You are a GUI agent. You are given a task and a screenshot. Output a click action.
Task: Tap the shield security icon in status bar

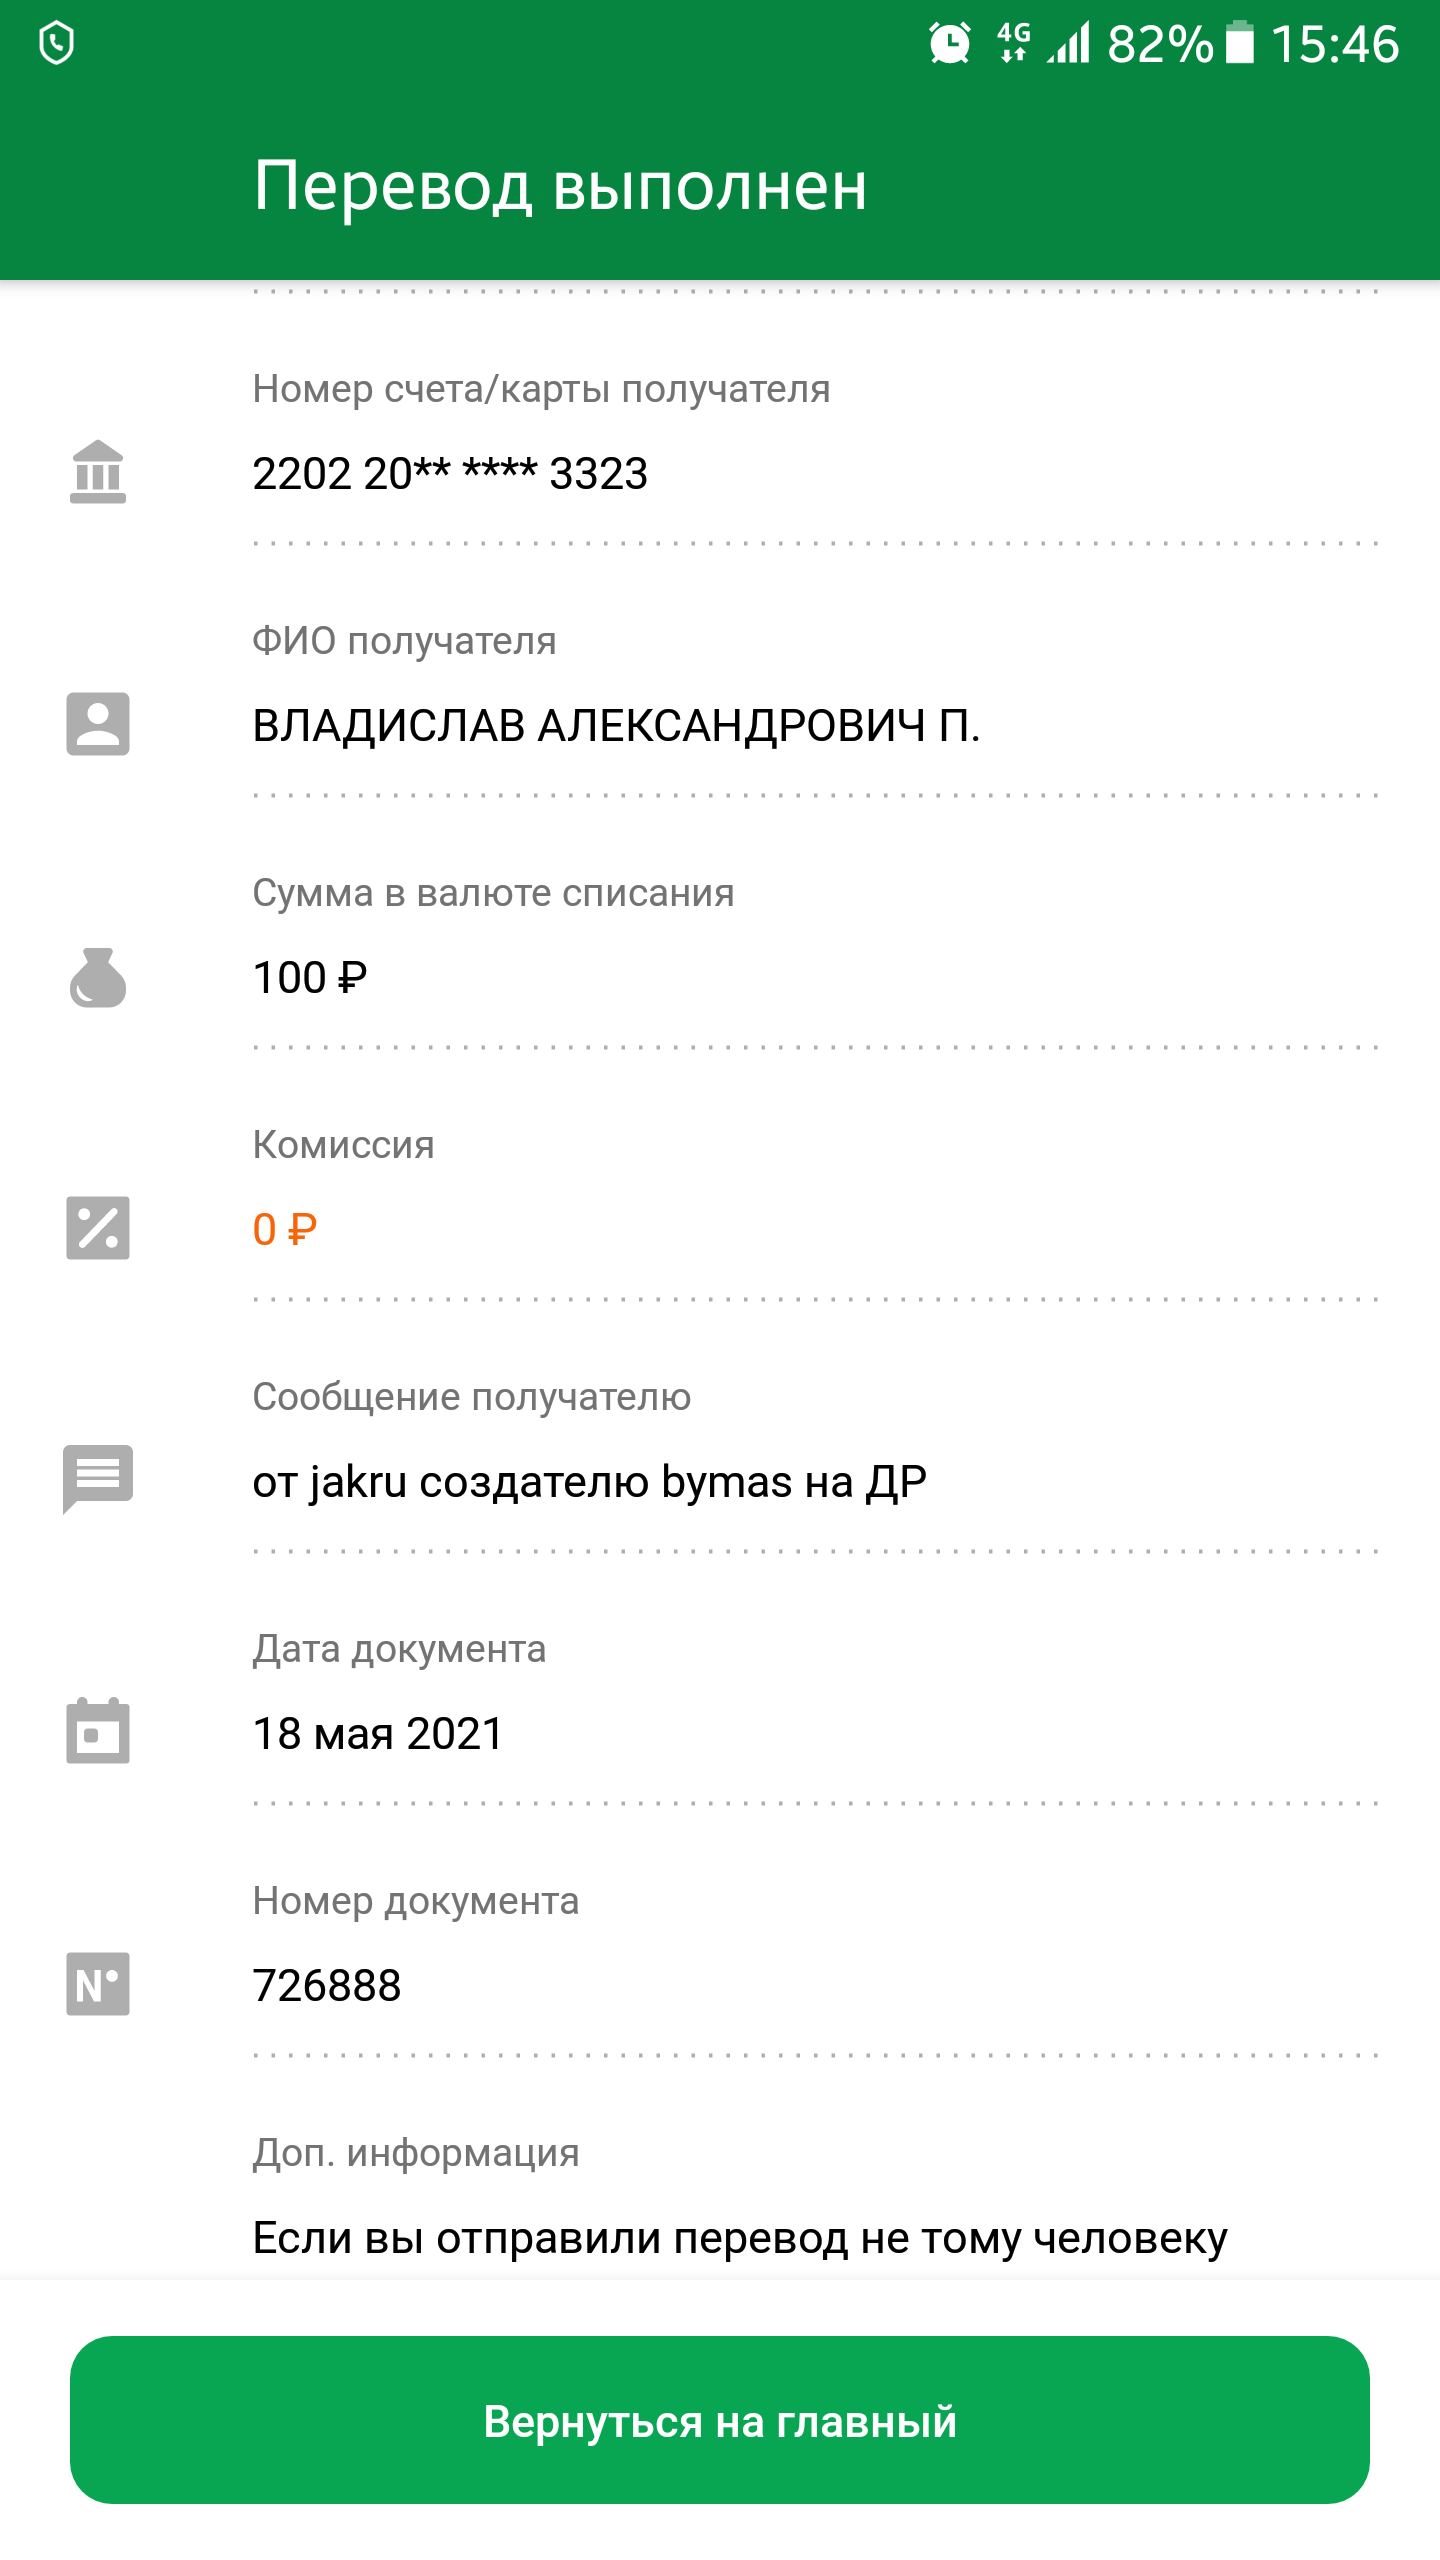click(x=56, y=44)
